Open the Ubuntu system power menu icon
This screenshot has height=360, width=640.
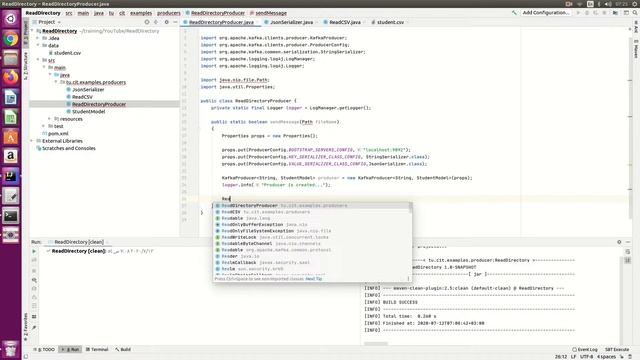(635, 4)
